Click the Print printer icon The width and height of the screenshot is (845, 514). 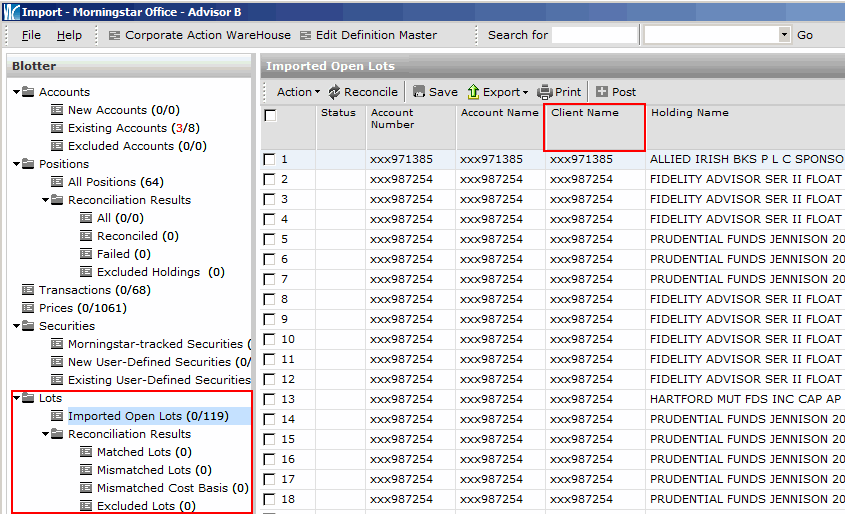pos(544,92)
